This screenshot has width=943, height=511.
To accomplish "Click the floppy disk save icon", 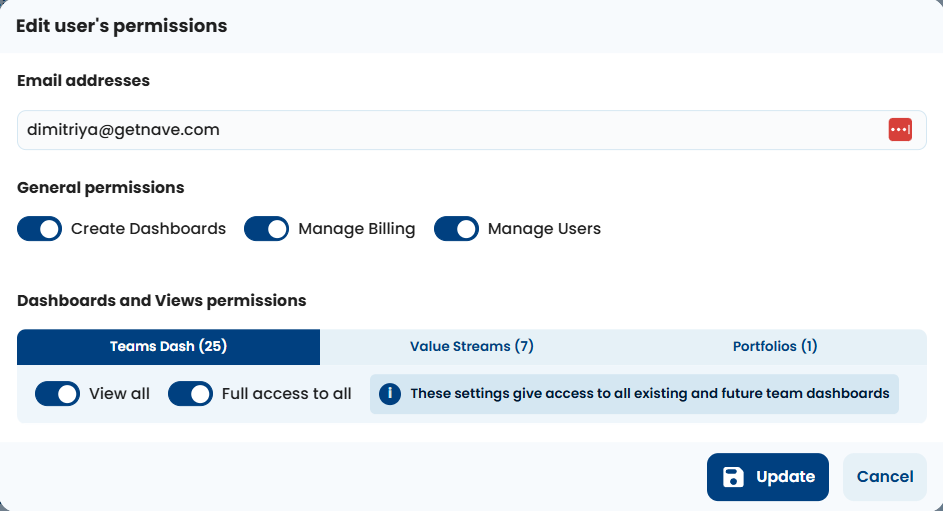I will 733,477.
